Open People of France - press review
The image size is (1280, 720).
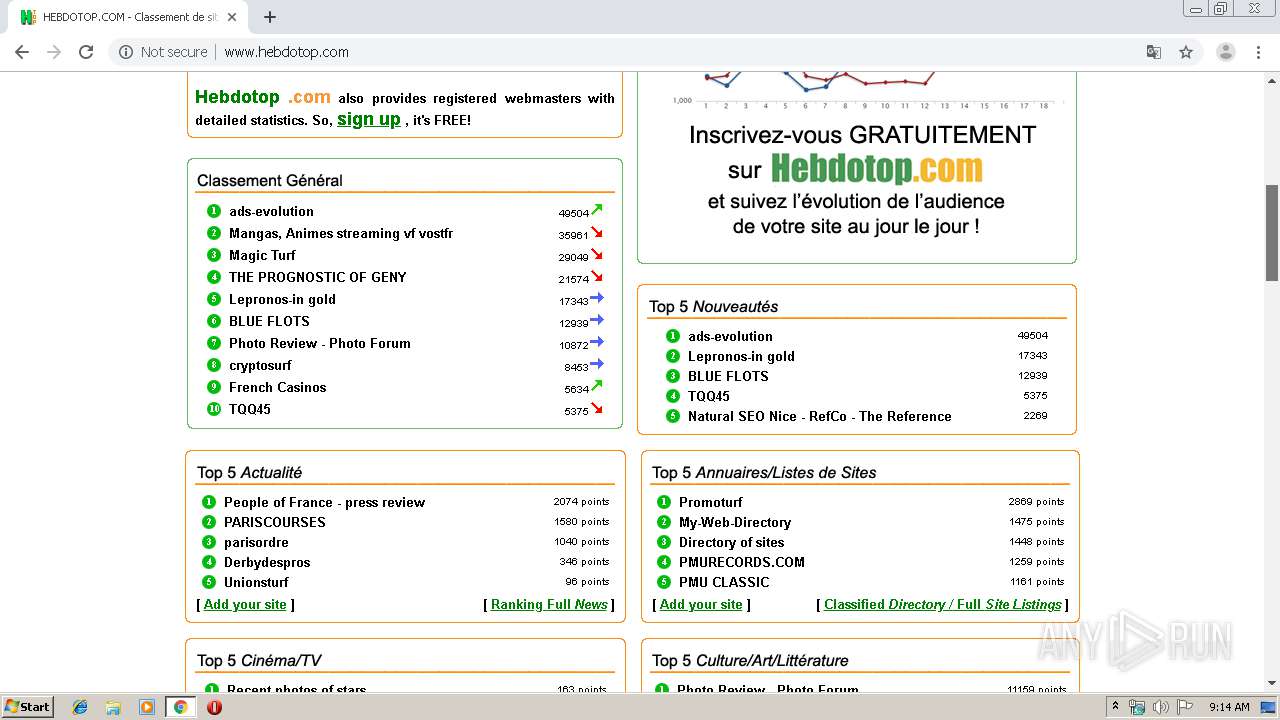pos(324,502)
